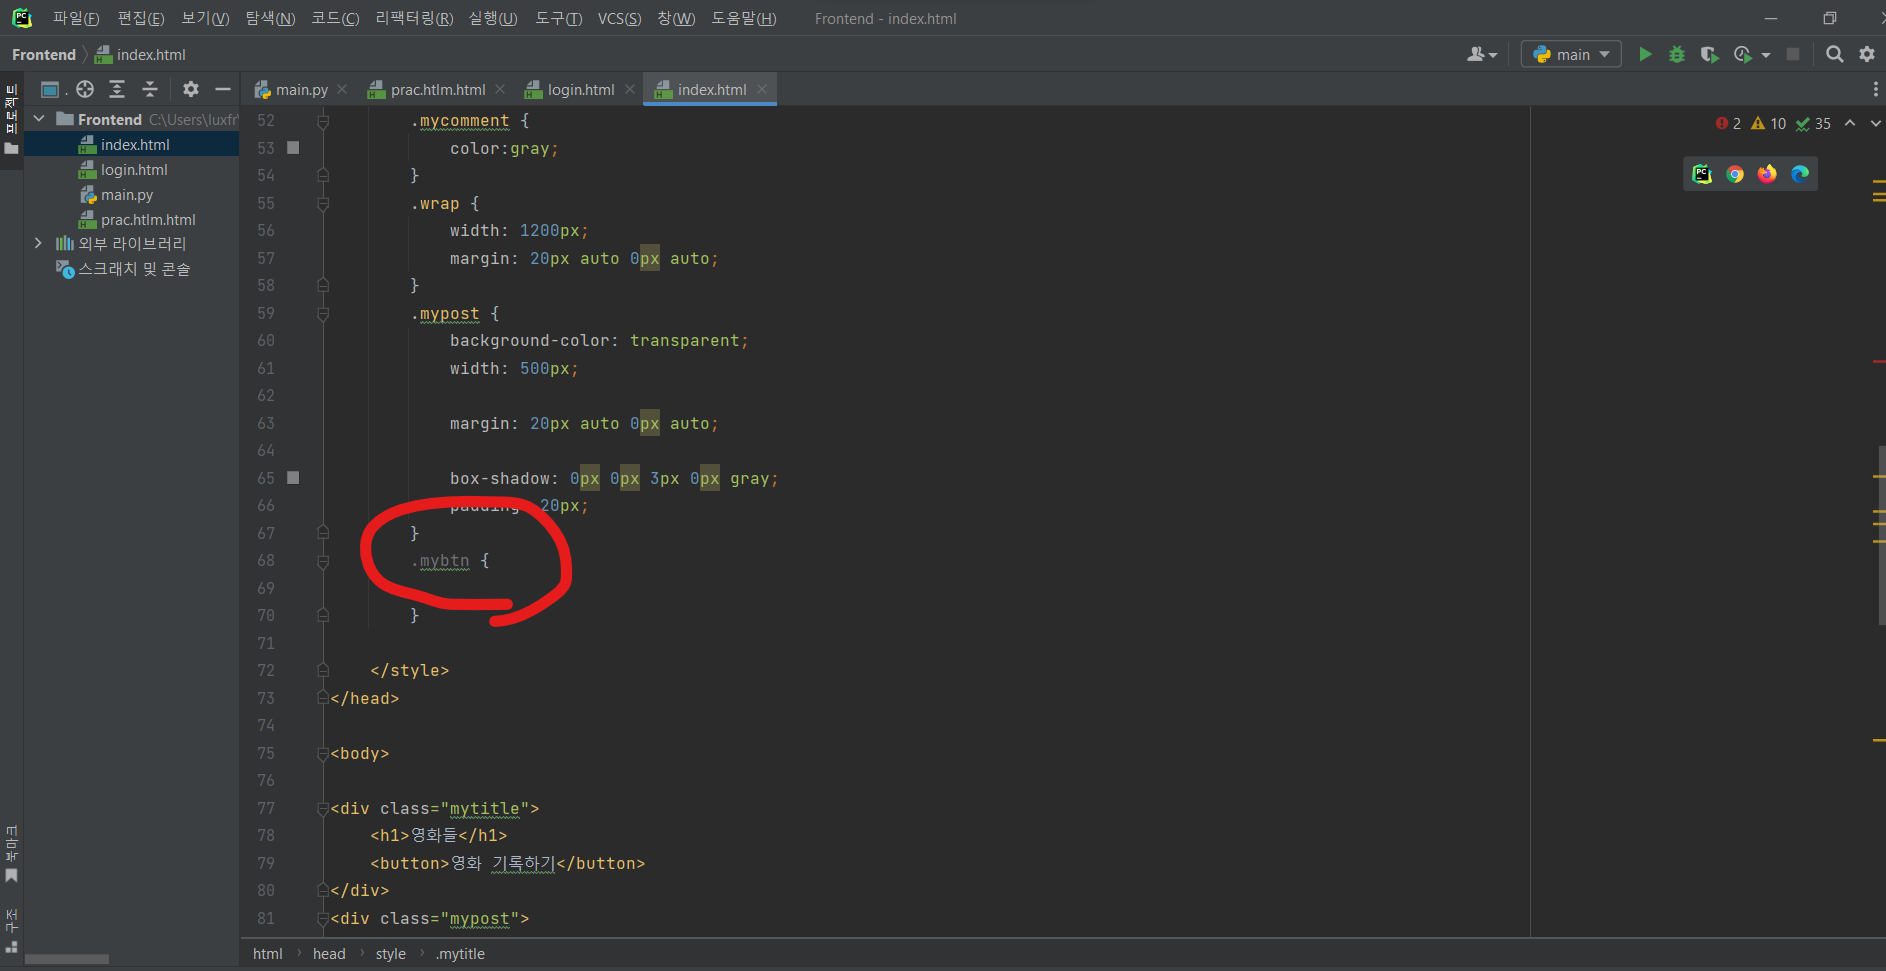
Task: Run the main configuration
Action: [1645, 54]
